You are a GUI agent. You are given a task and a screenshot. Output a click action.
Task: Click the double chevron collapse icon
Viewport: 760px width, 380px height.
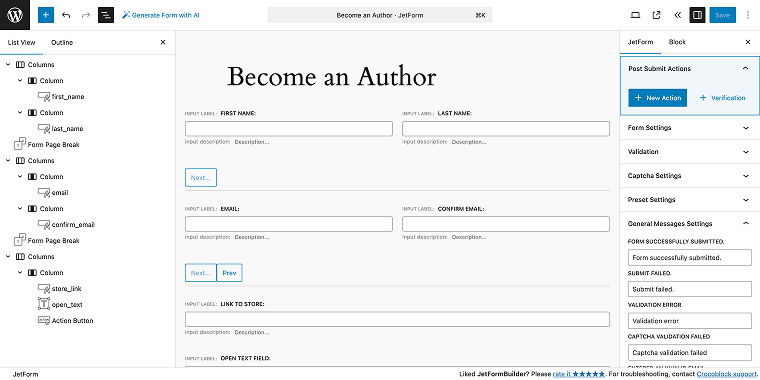point(677,15)
